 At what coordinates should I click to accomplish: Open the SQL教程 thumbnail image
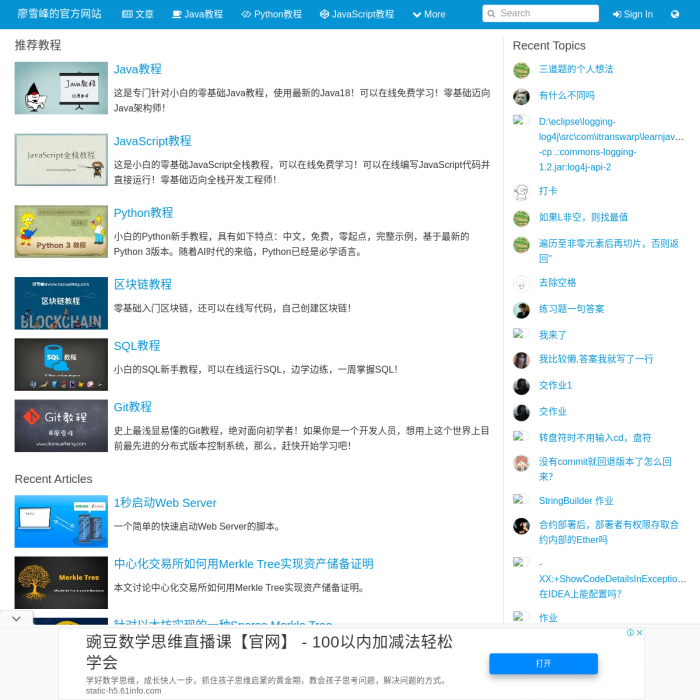click(61, 364)
